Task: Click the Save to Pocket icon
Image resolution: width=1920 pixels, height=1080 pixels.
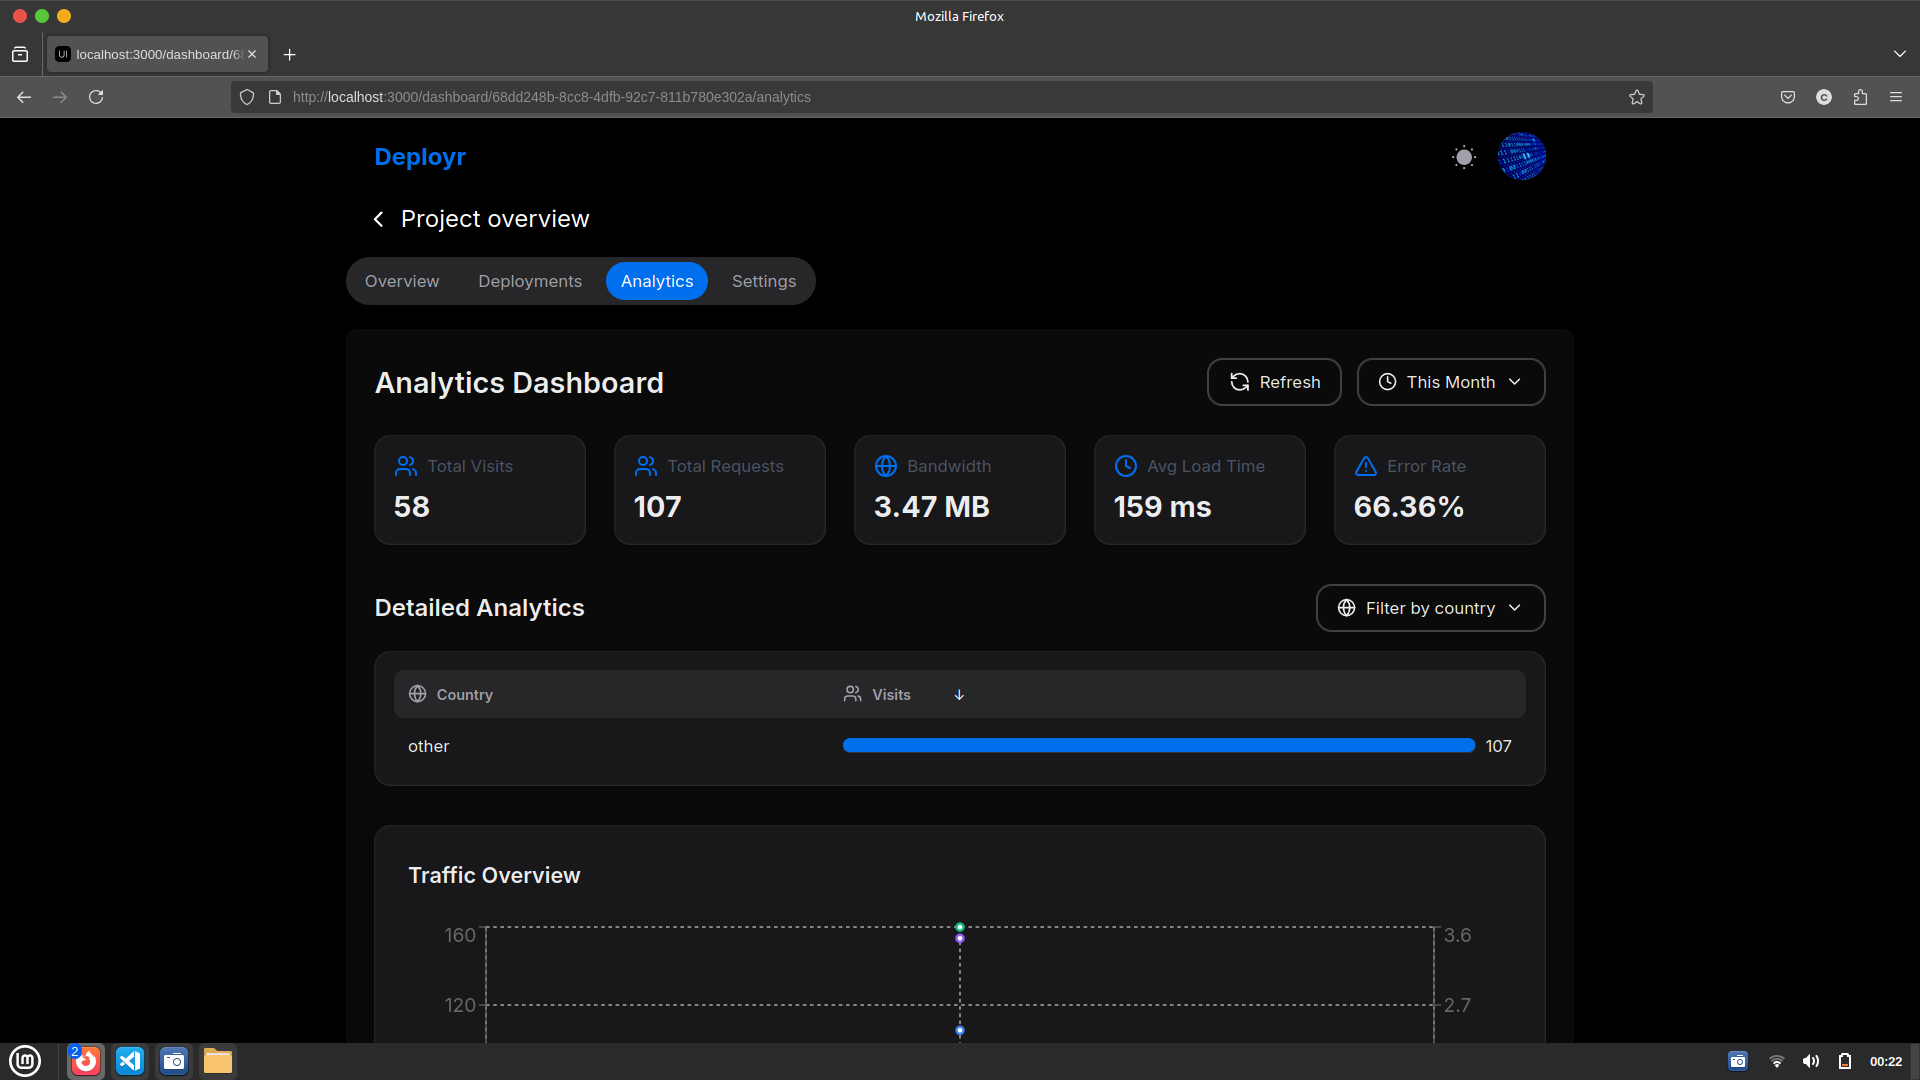Action: 1788,97
